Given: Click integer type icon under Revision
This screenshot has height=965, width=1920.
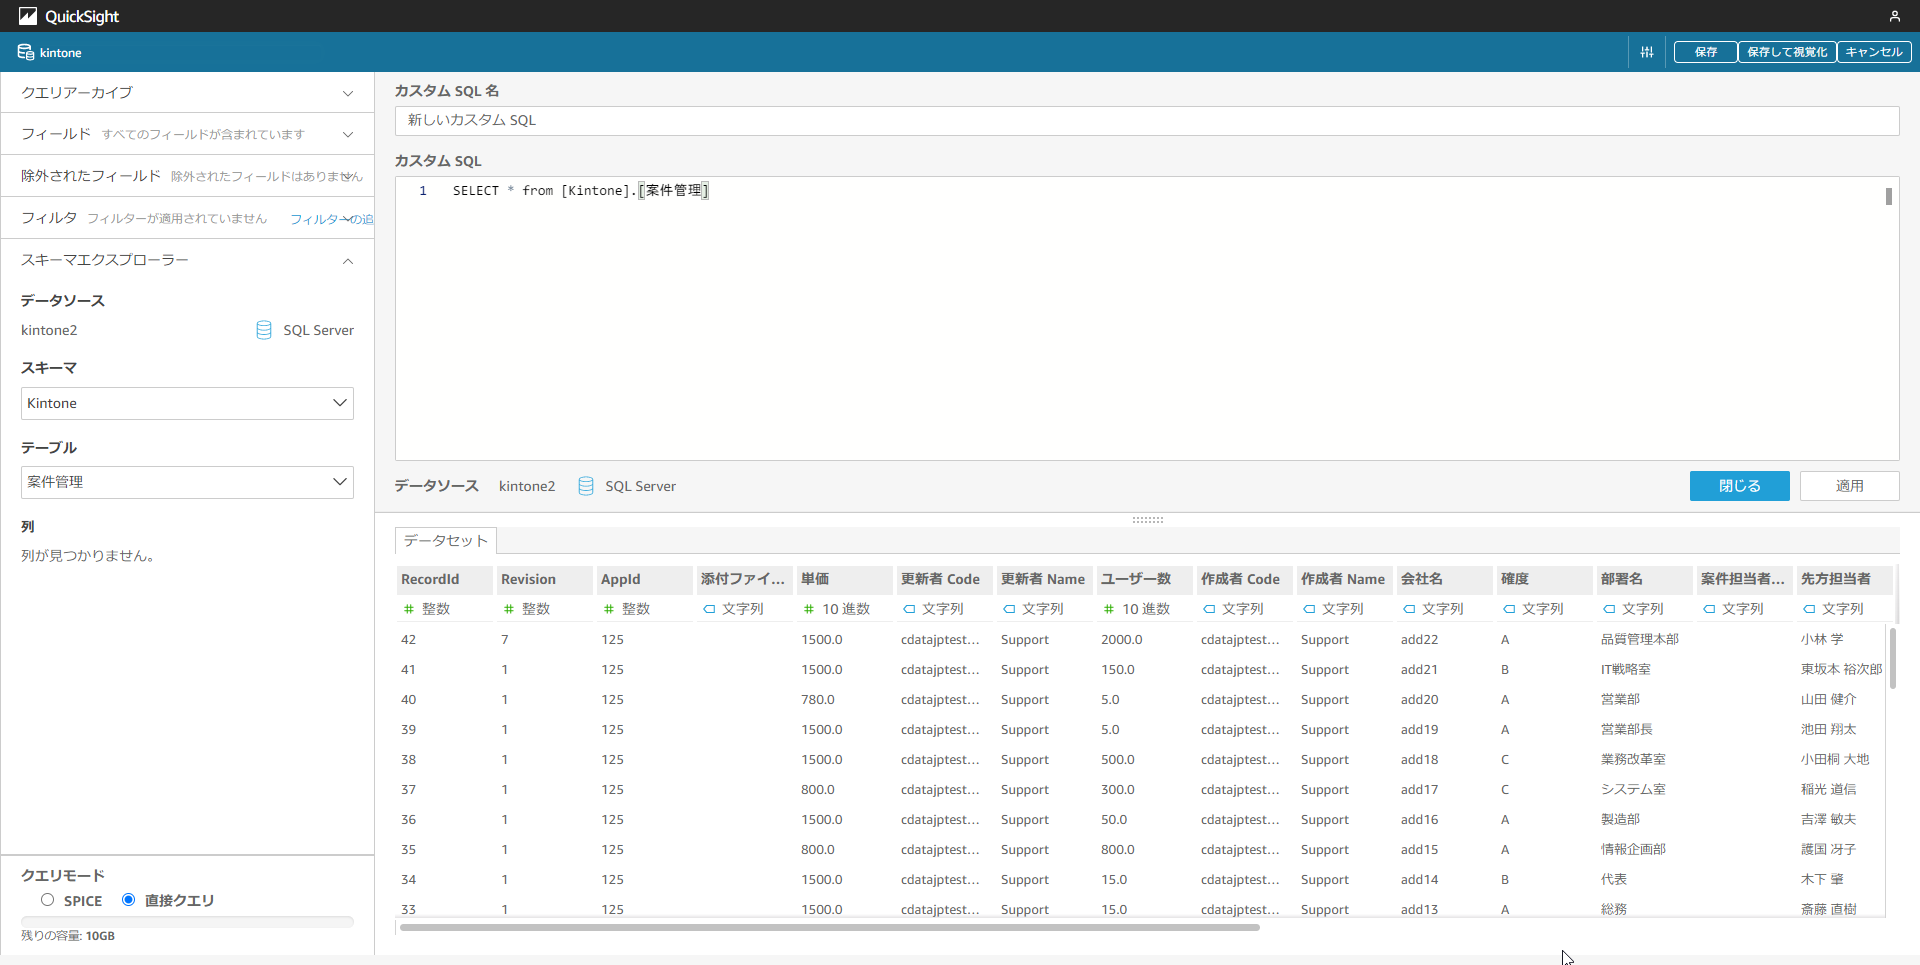Looking at the screenshot, I should coord(509,609).
